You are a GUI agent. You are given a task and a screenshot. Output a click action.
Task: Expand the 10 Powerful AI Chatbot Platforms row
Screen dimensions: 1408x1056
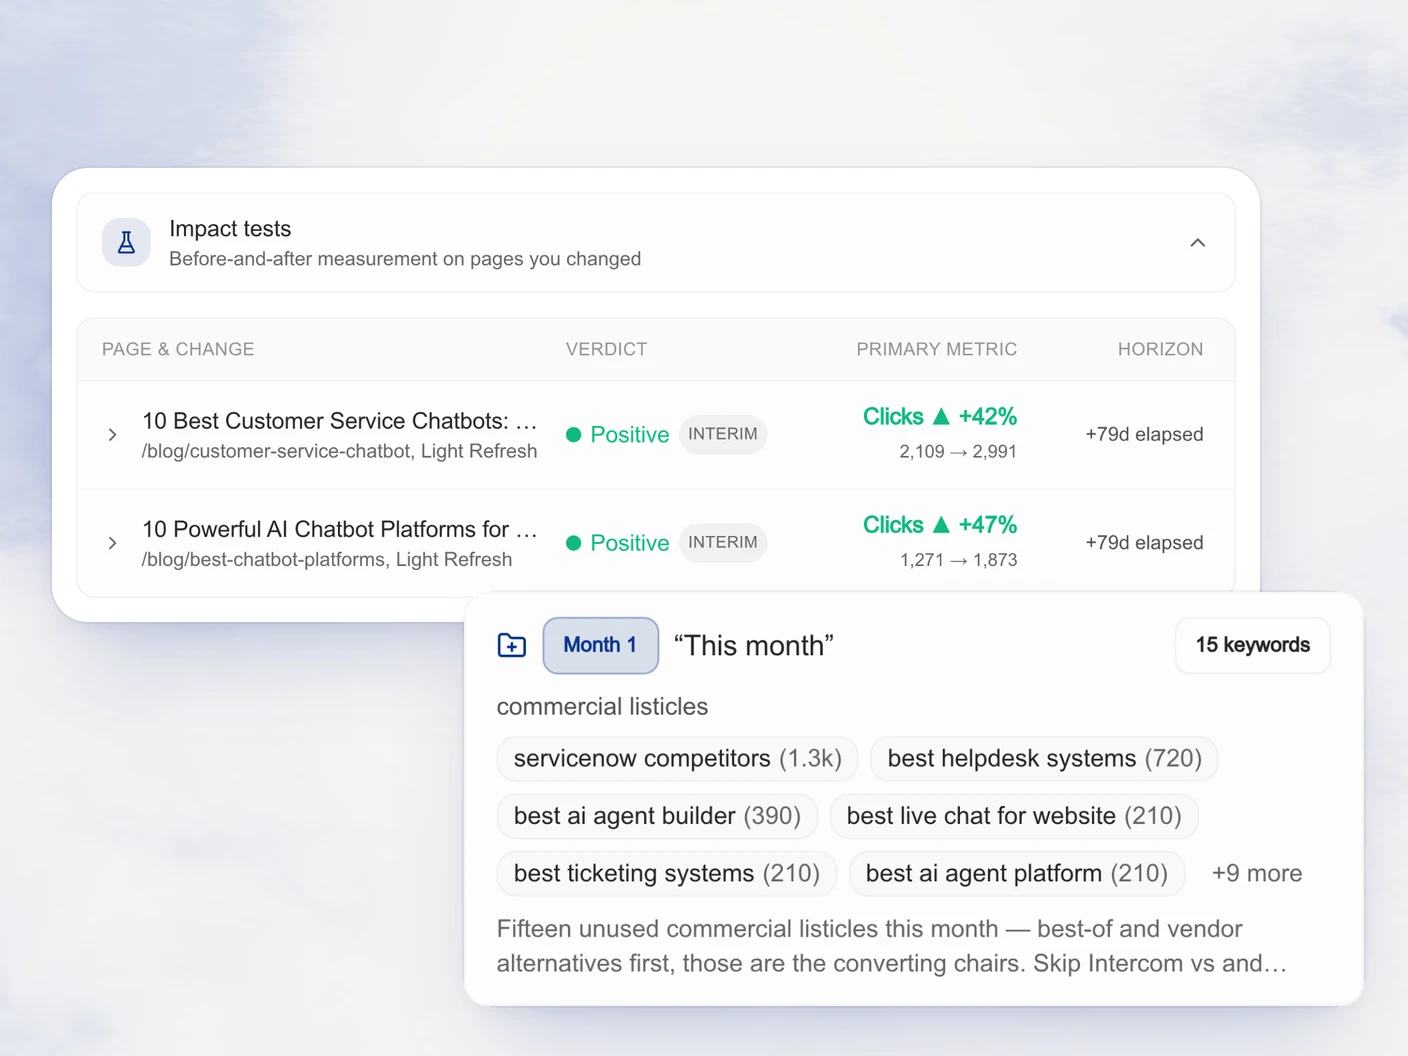(112, 543)
